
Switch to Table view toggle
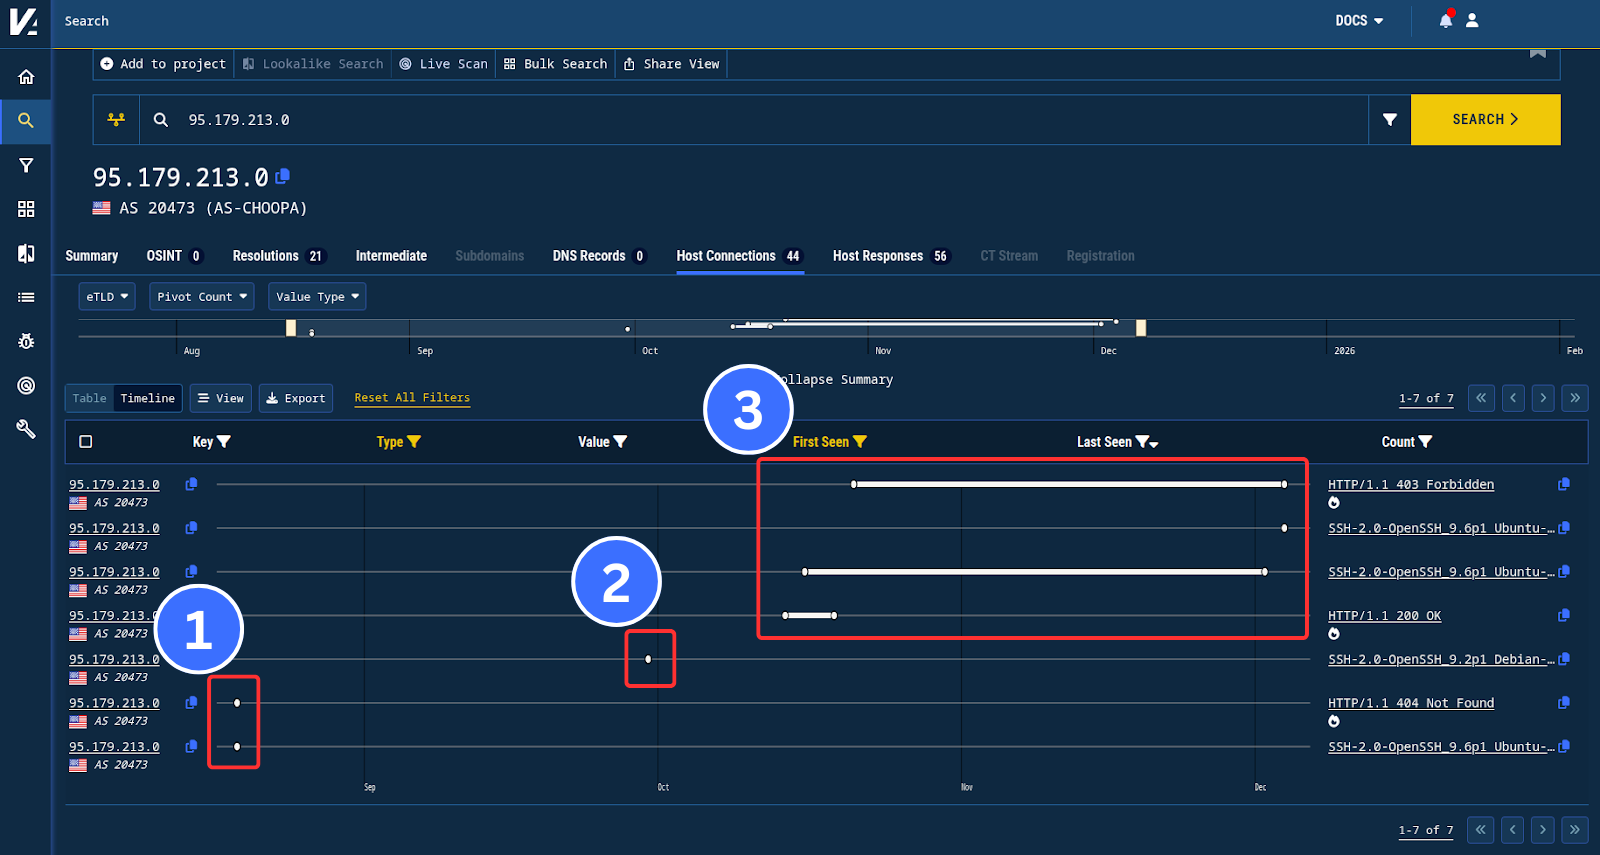click(89, 398)
